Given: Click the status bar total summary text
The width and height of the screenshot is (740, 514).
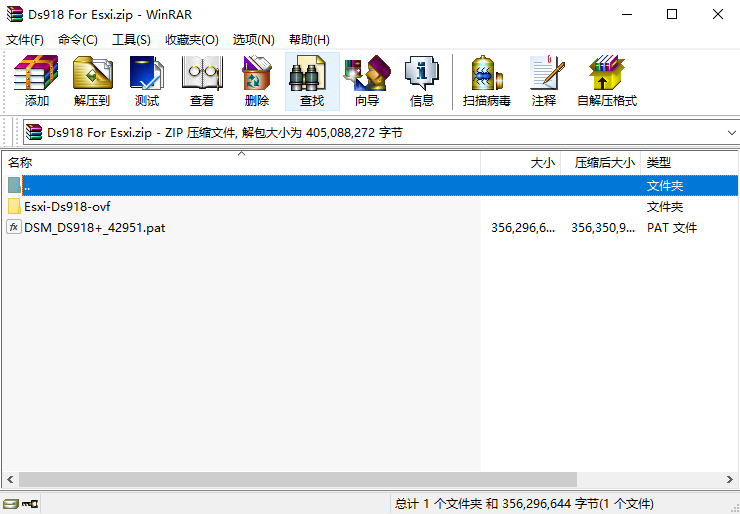Looking at the screenshot, I should pyautogui.click(x=524, y=504).
